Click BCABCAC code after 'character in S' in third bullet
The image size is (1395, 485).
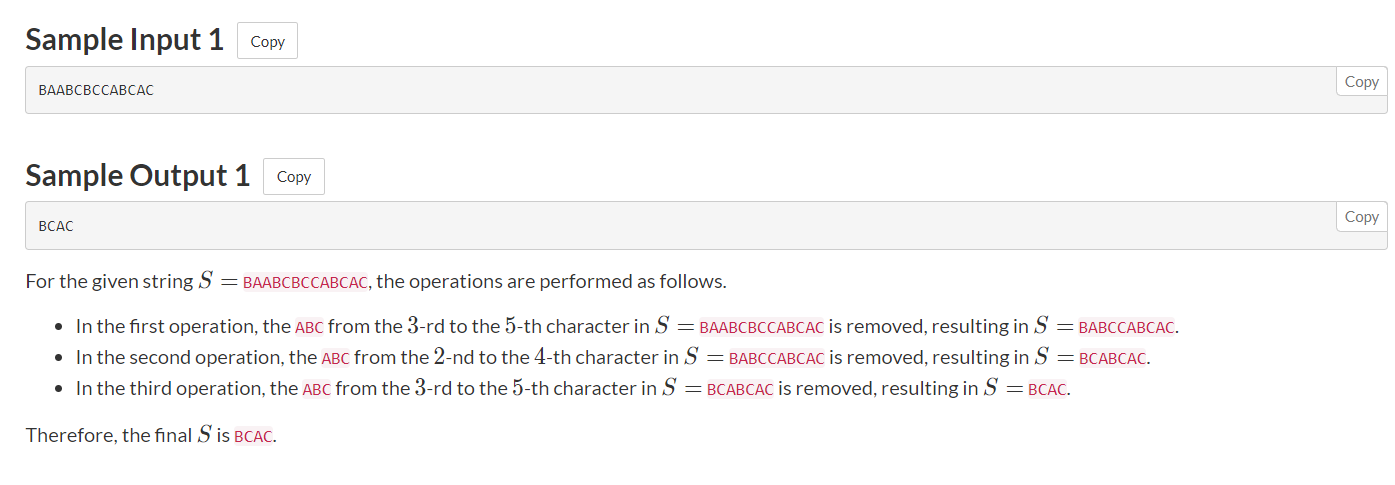(740, 389)
